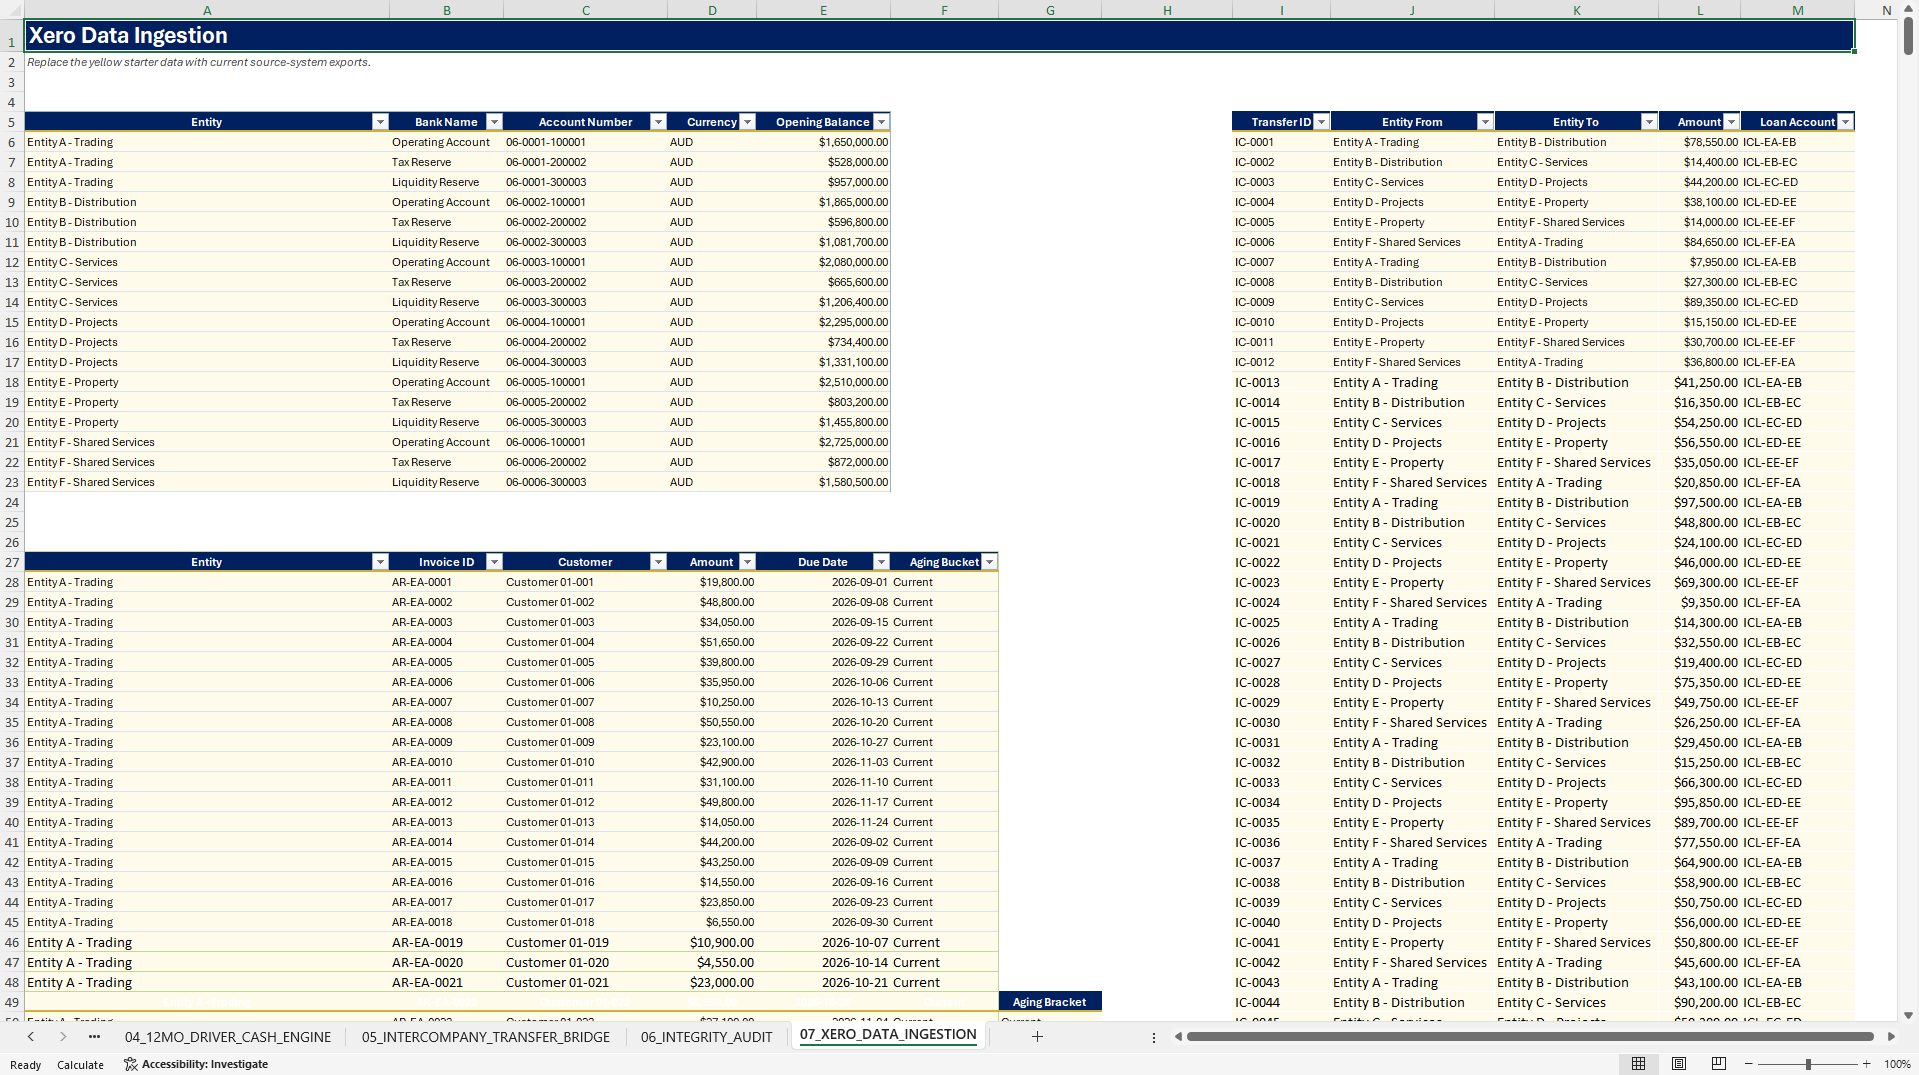Open Customer column filter dropdown
1919x1075 pixels.
click(x=658, y=562)
